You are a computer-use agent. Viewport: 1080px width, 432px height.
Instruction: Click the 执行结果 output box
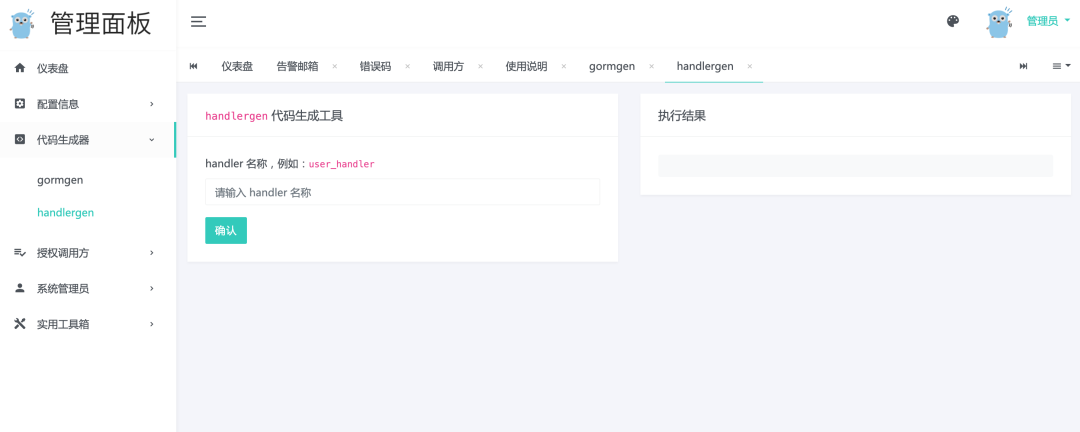(x=855, y=165)
